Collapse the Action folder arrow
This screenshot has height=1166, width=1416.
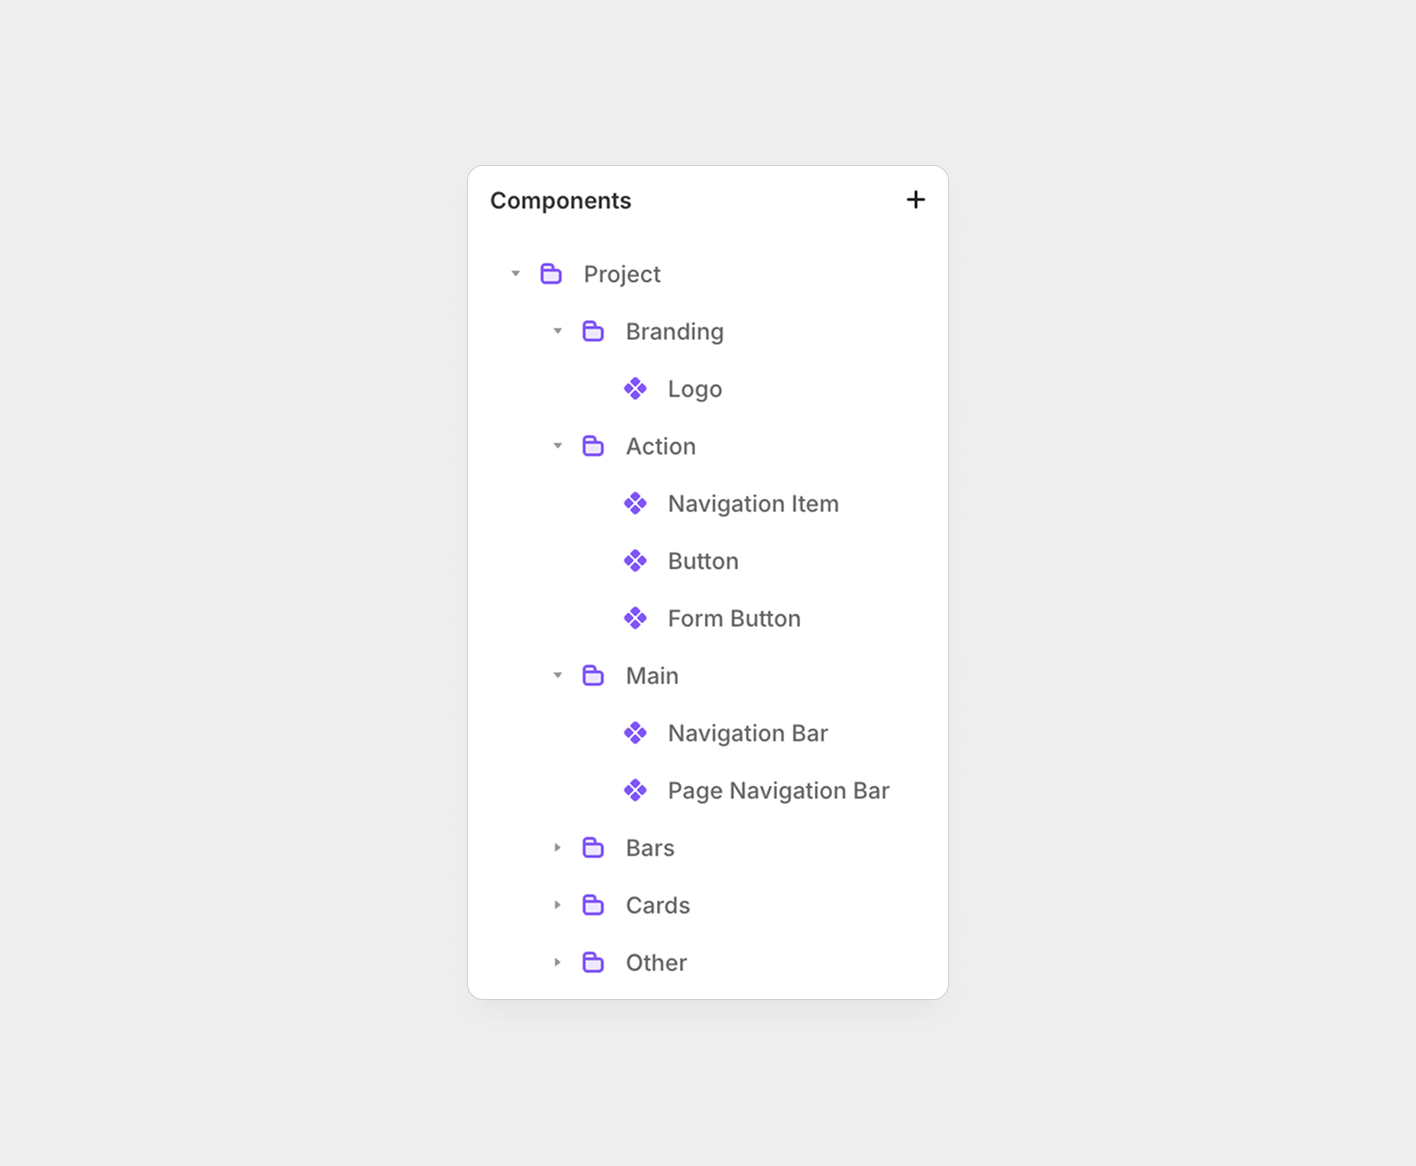point(558,446)
